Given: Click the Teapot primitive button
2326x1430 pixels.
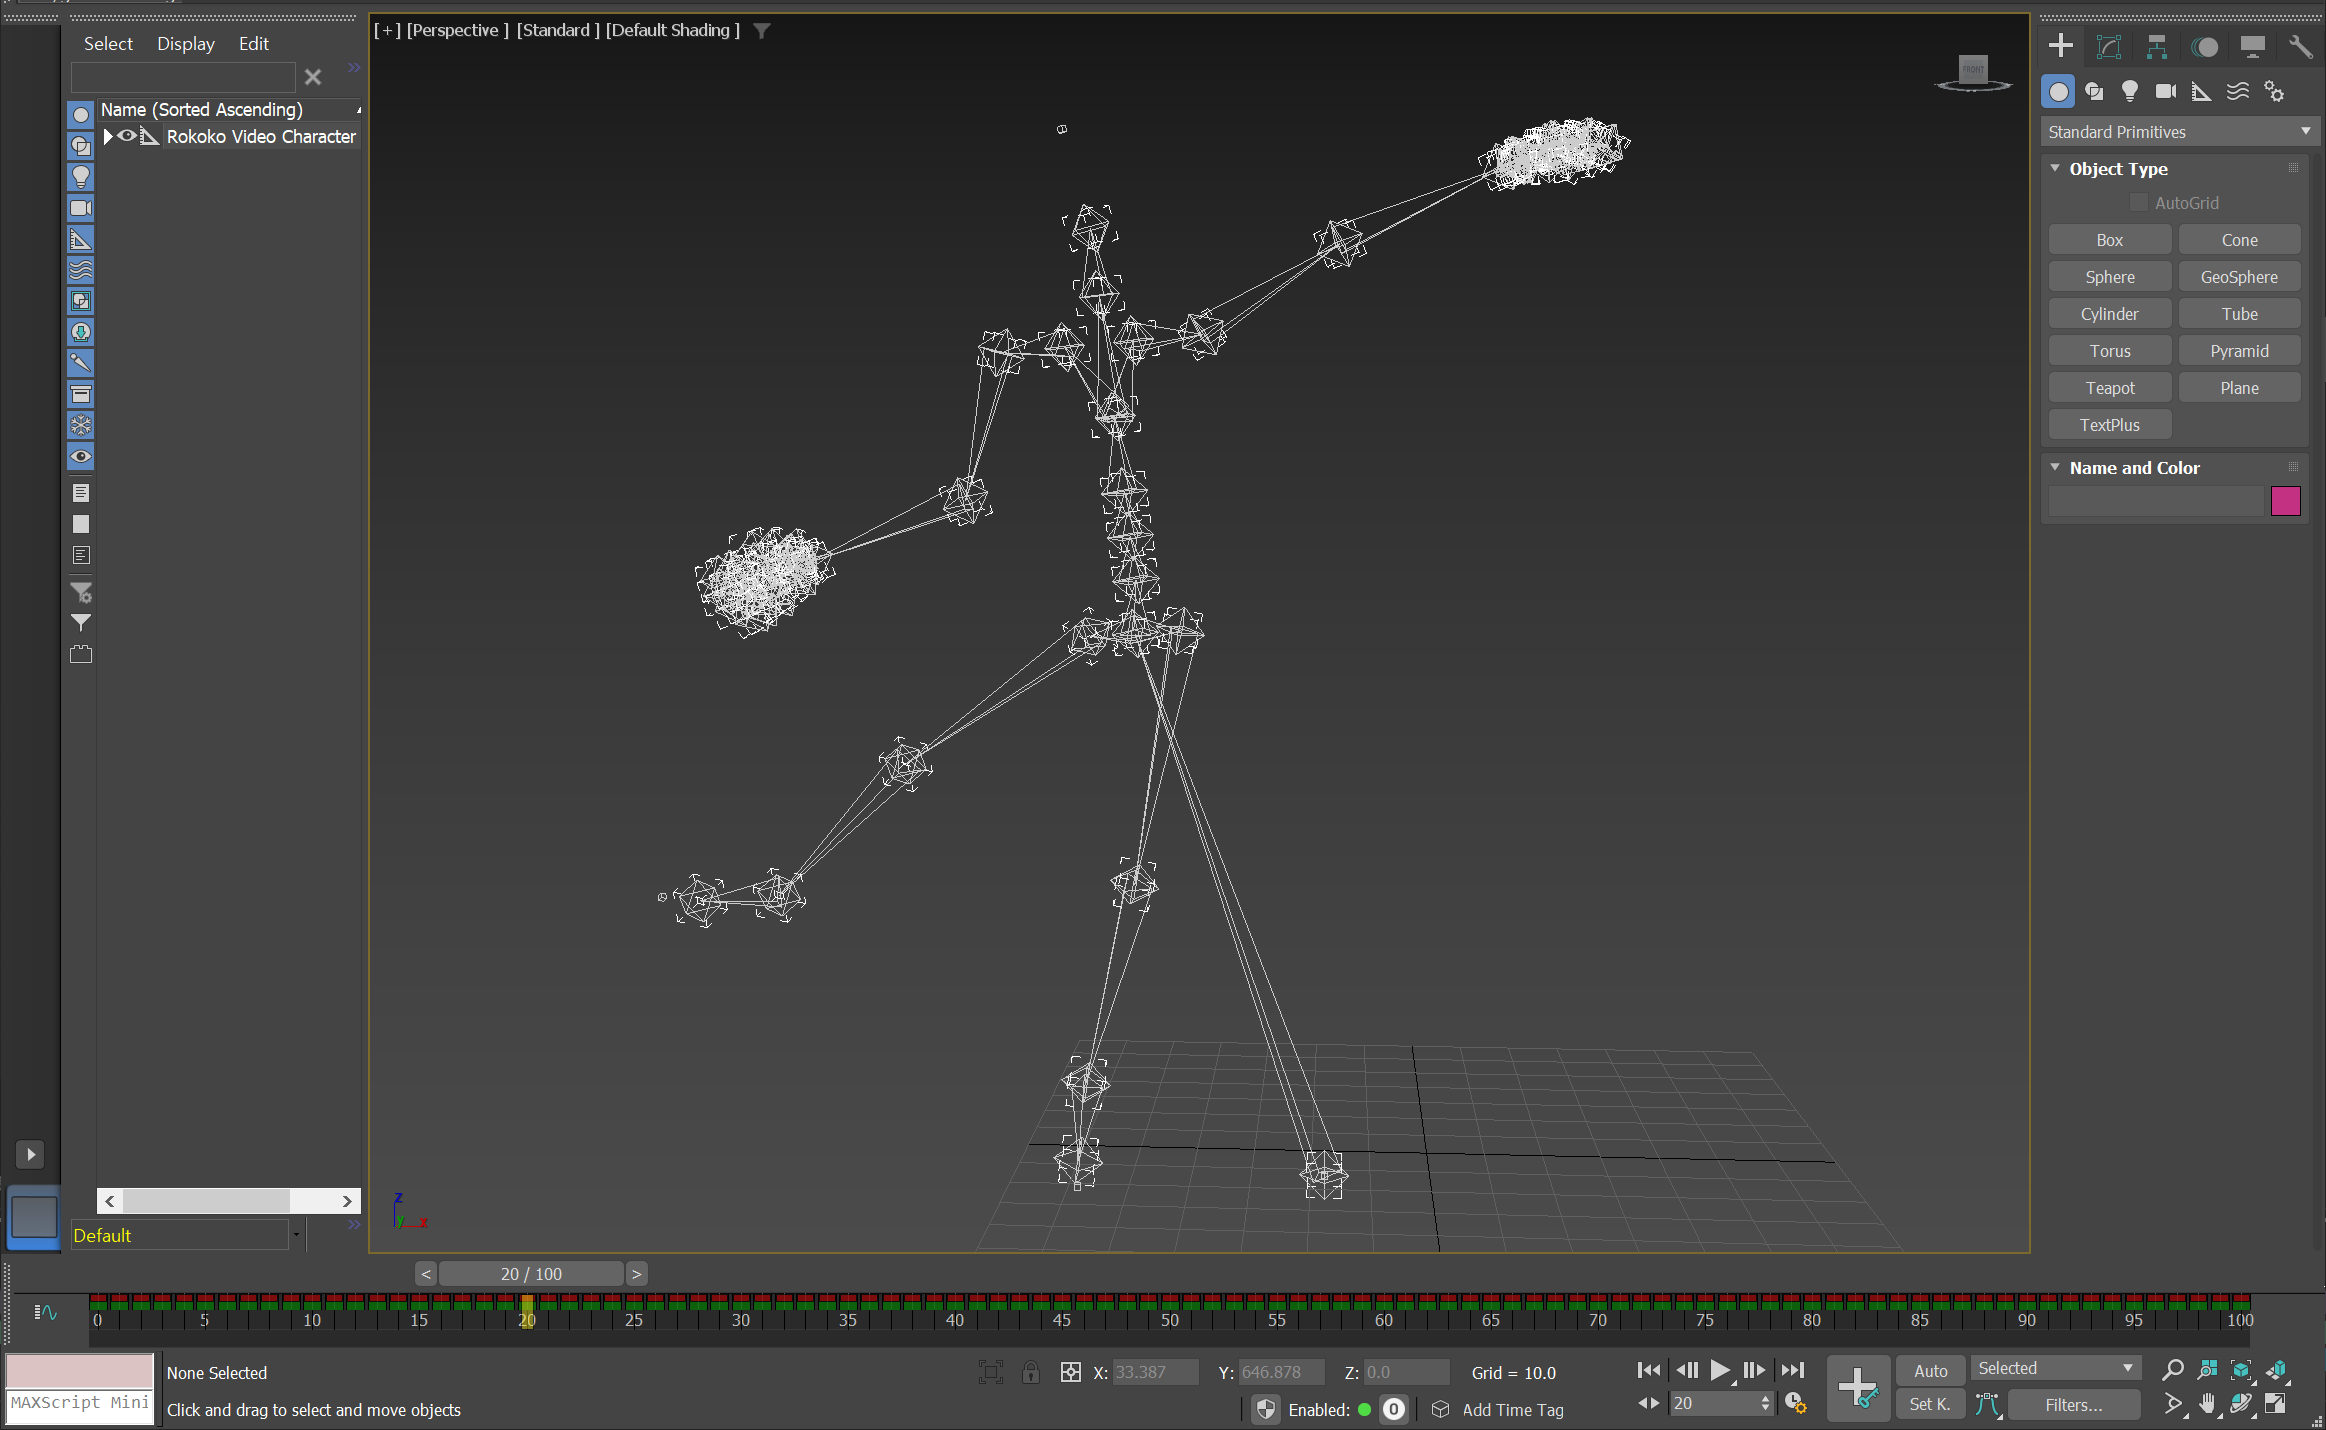Looking at the screenshot, I should point(2109,388).
